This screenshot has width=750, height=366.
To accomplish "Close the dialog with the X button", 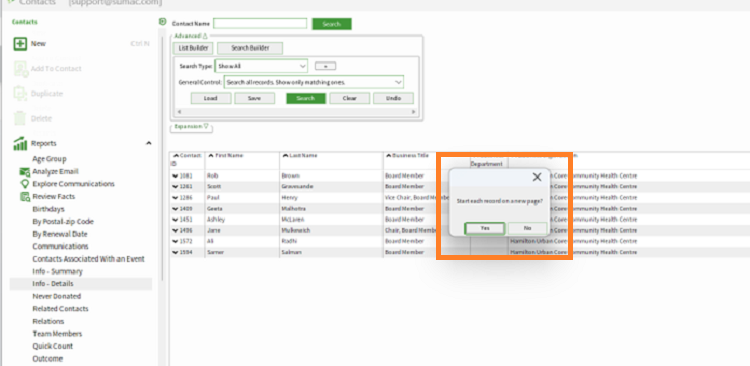I will click(x=537, y=177).
